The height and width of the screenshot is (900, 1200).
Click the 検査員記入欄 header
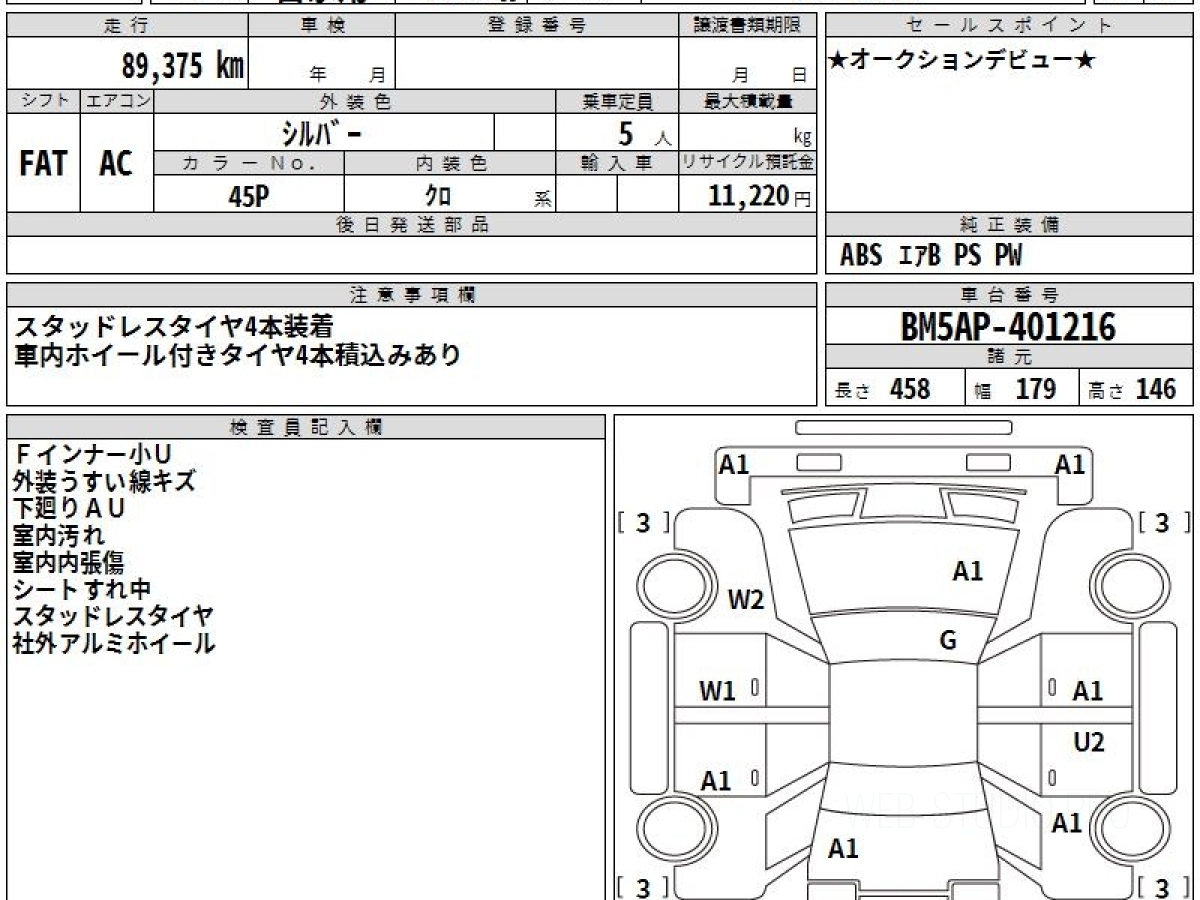point(306,427)
